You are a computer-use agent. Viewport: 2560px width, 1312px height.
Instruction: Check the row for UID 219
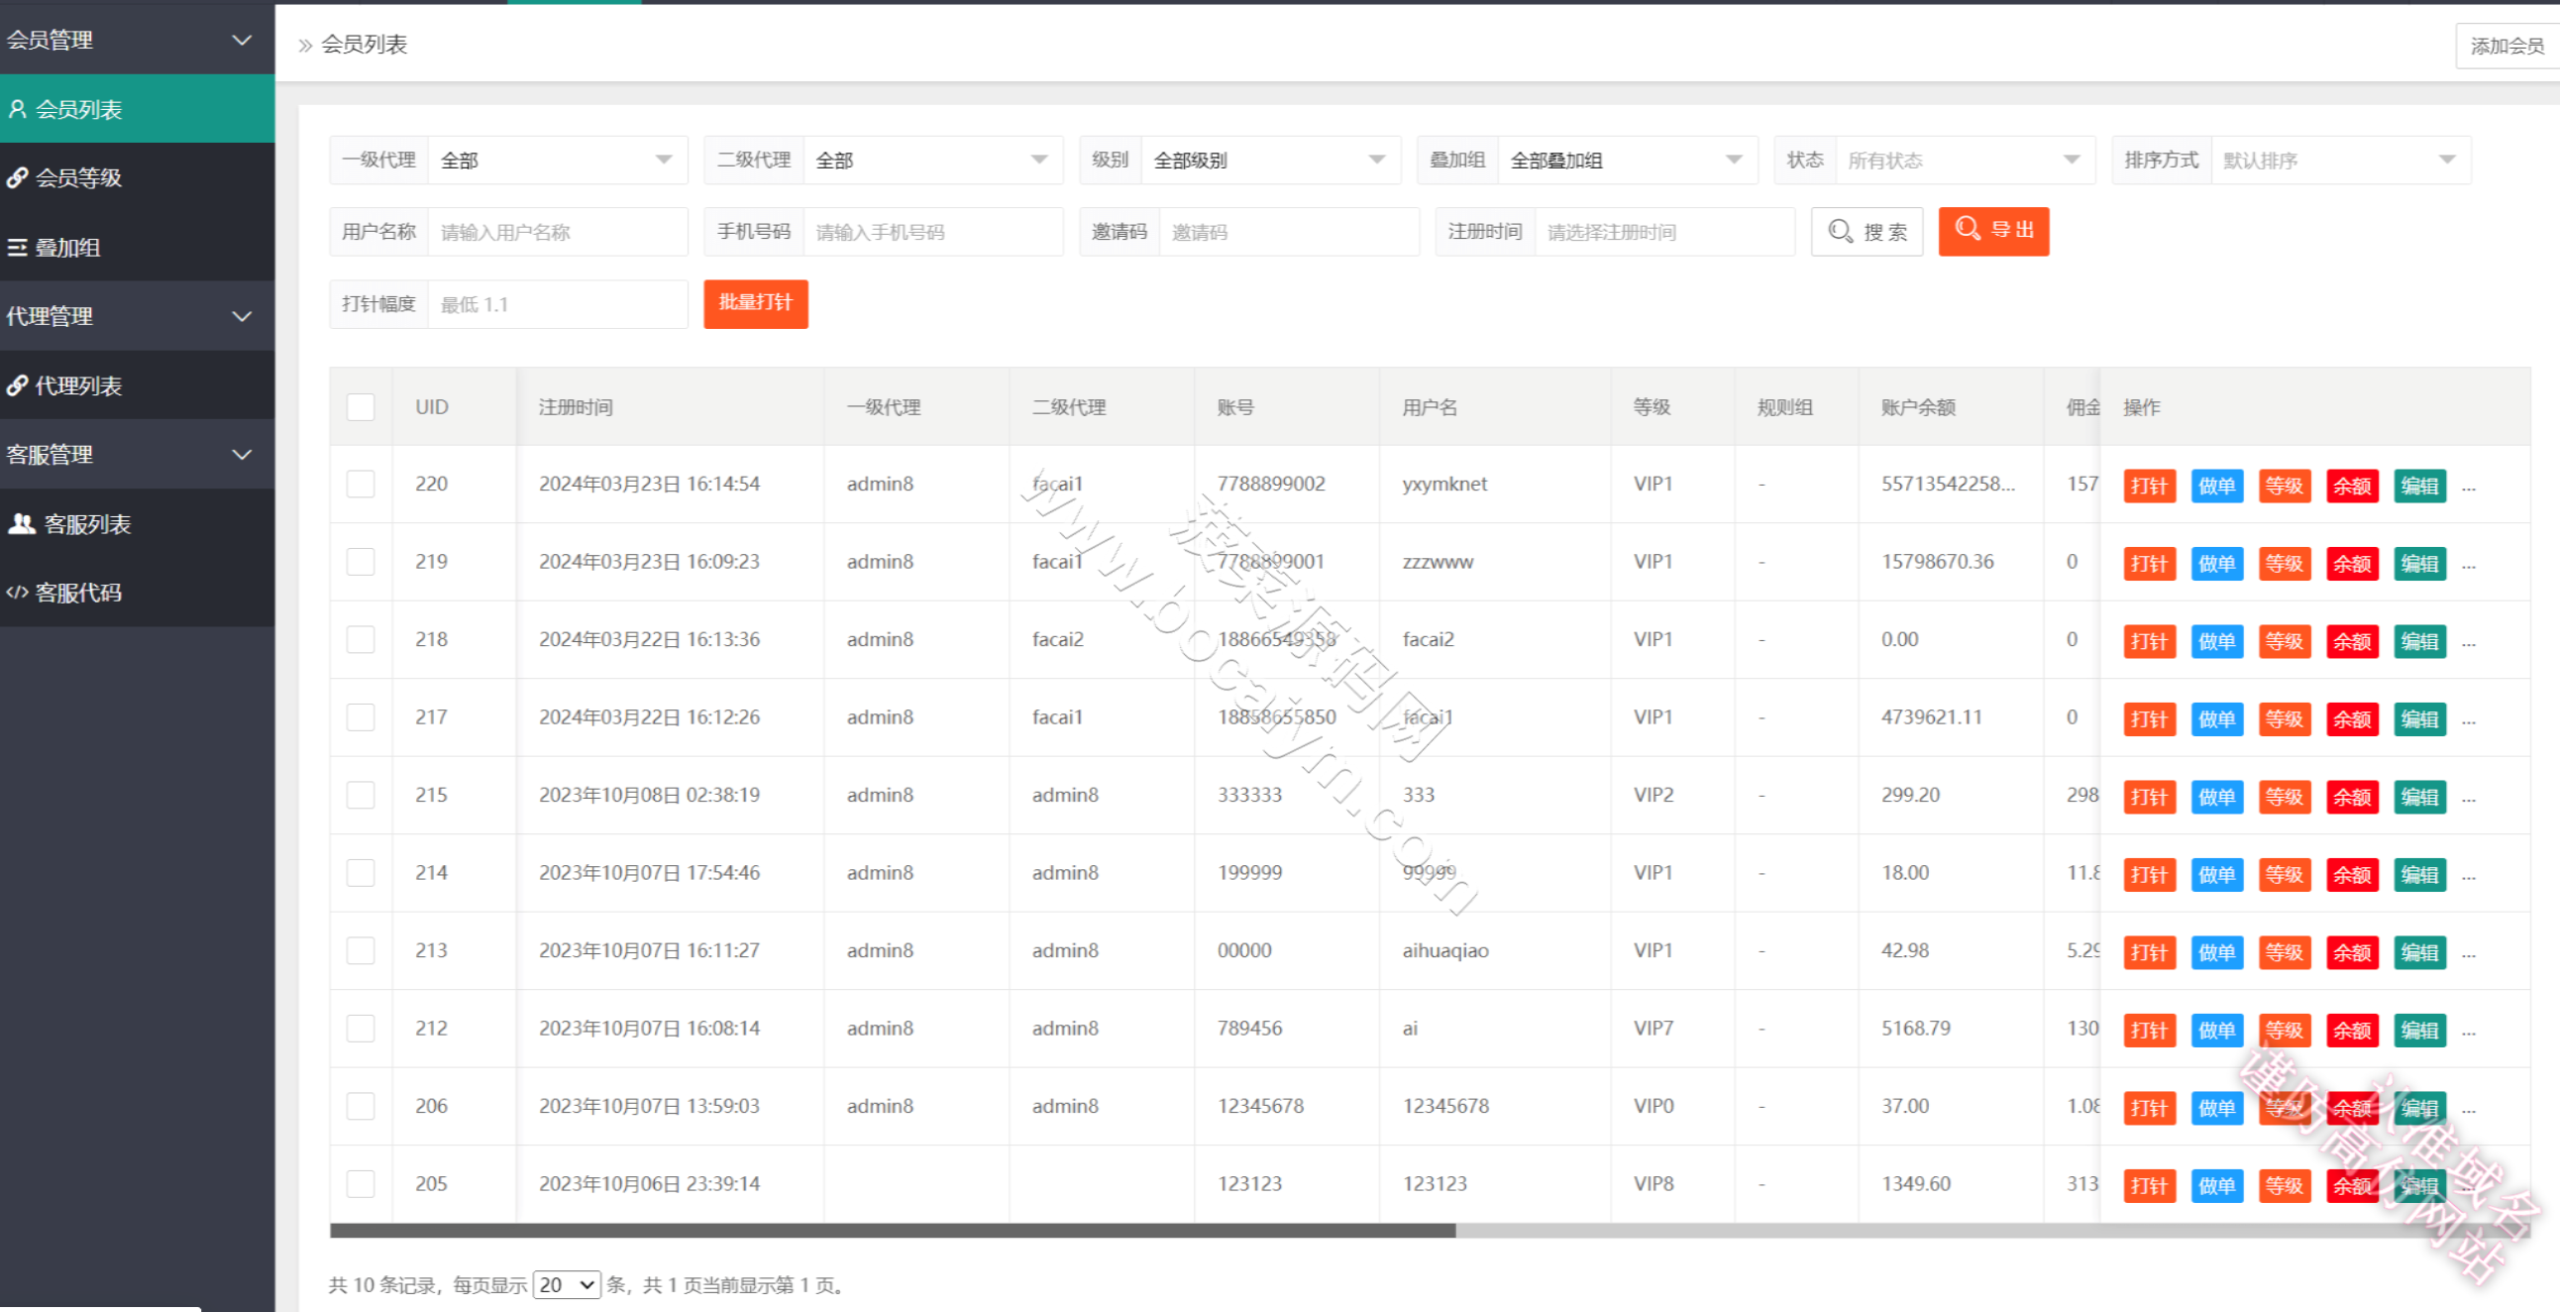click(361, 562)
